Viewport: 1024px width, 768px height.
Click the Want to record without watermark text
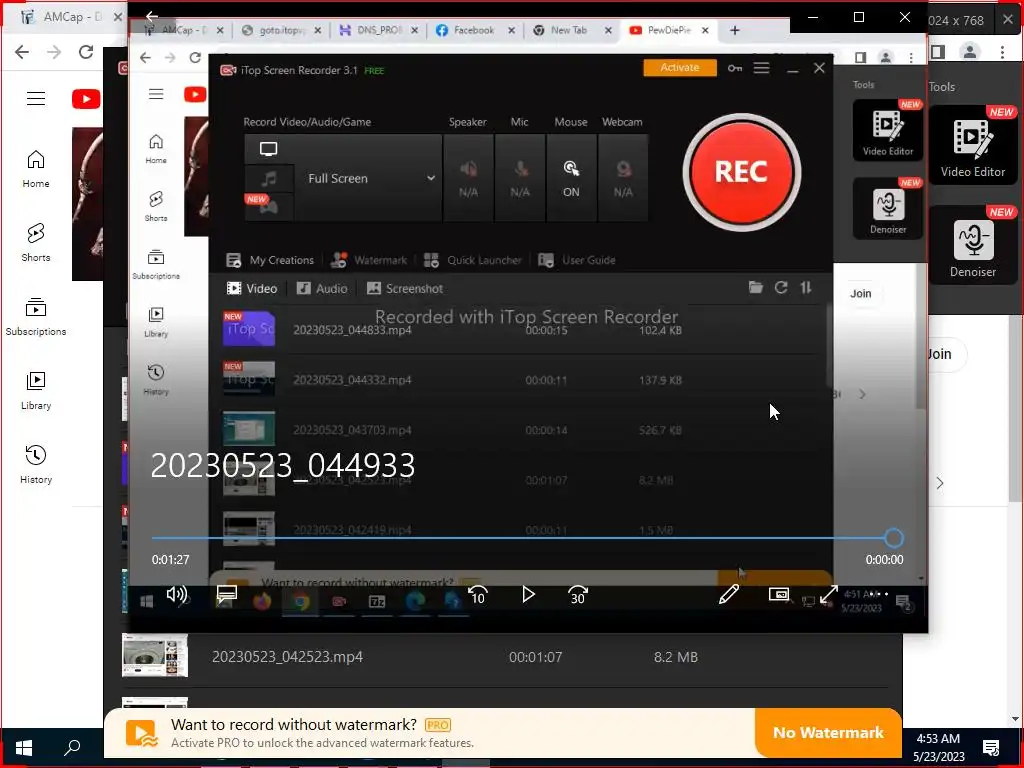click(x=294, y=724)
